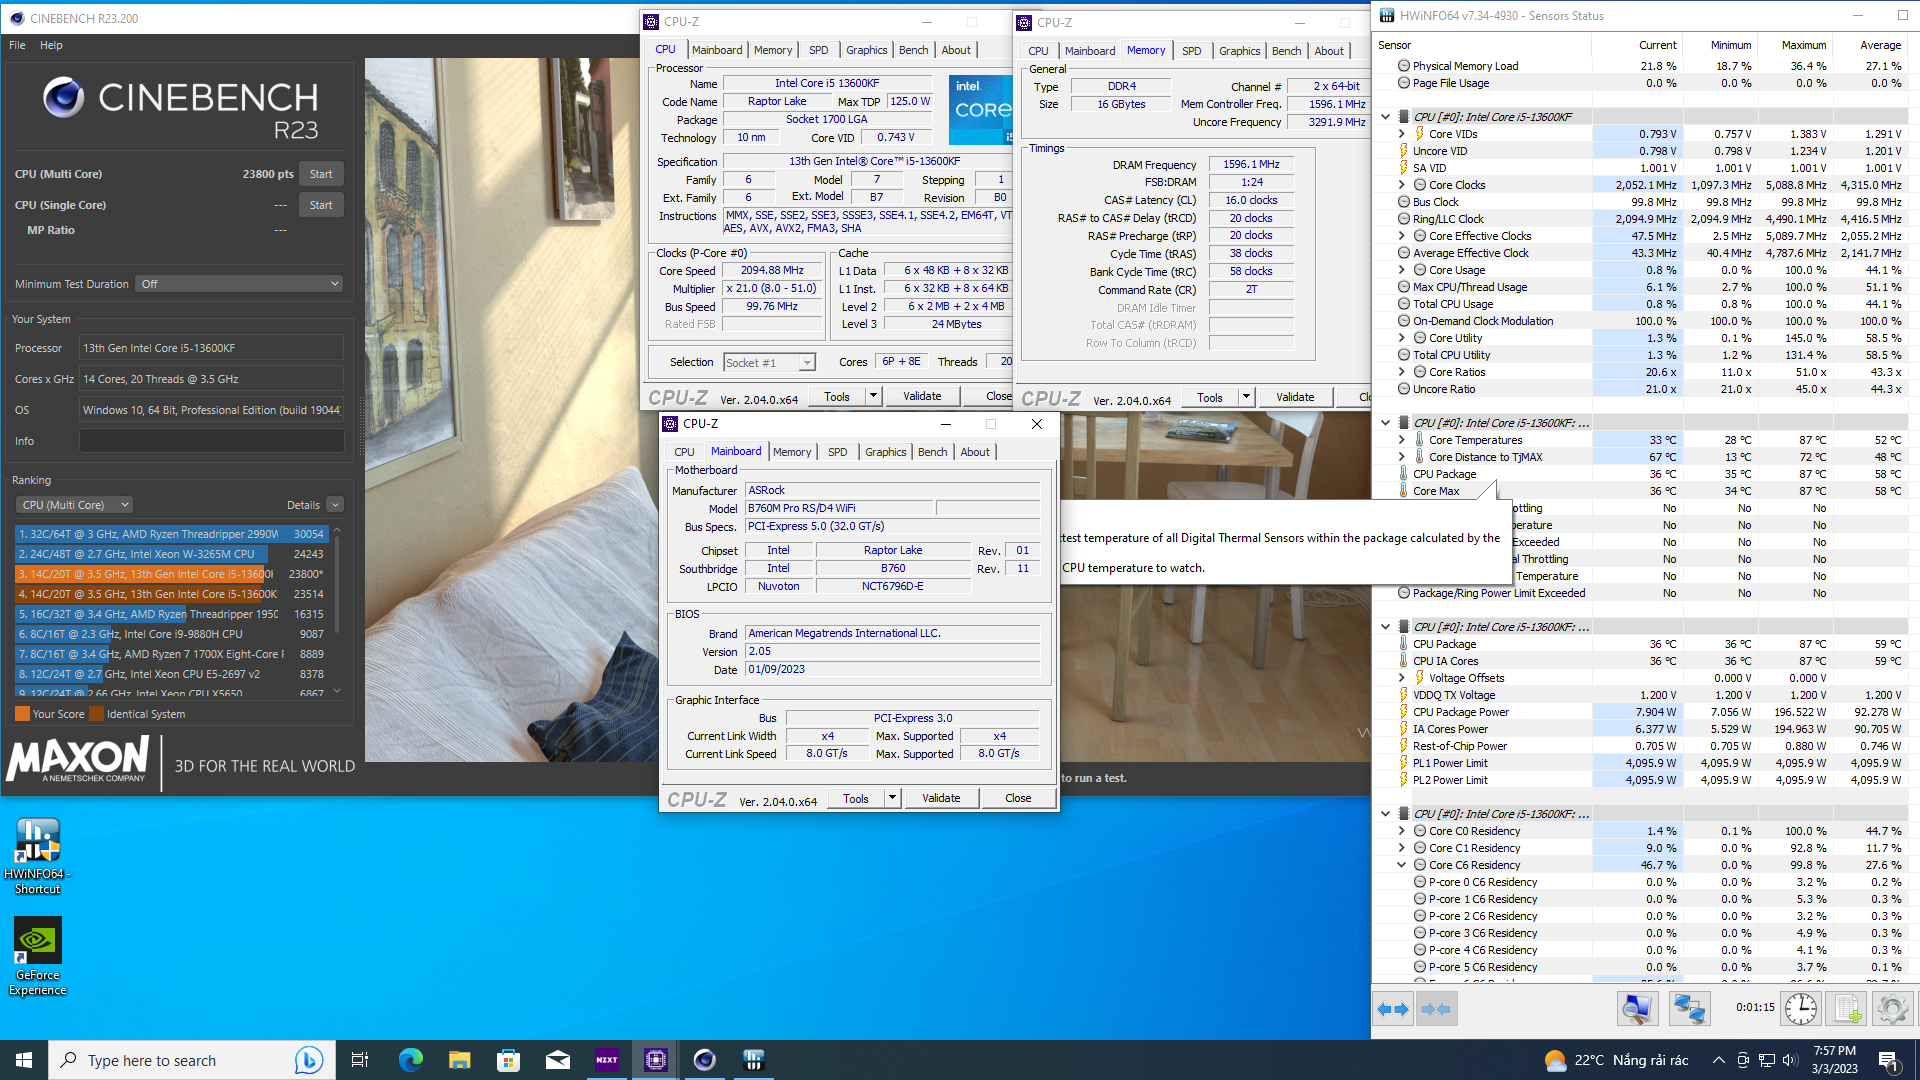Expand Core Clocks sensor row
The width and height of the screenshot is (1920, 1080).
pos(1401,185)
